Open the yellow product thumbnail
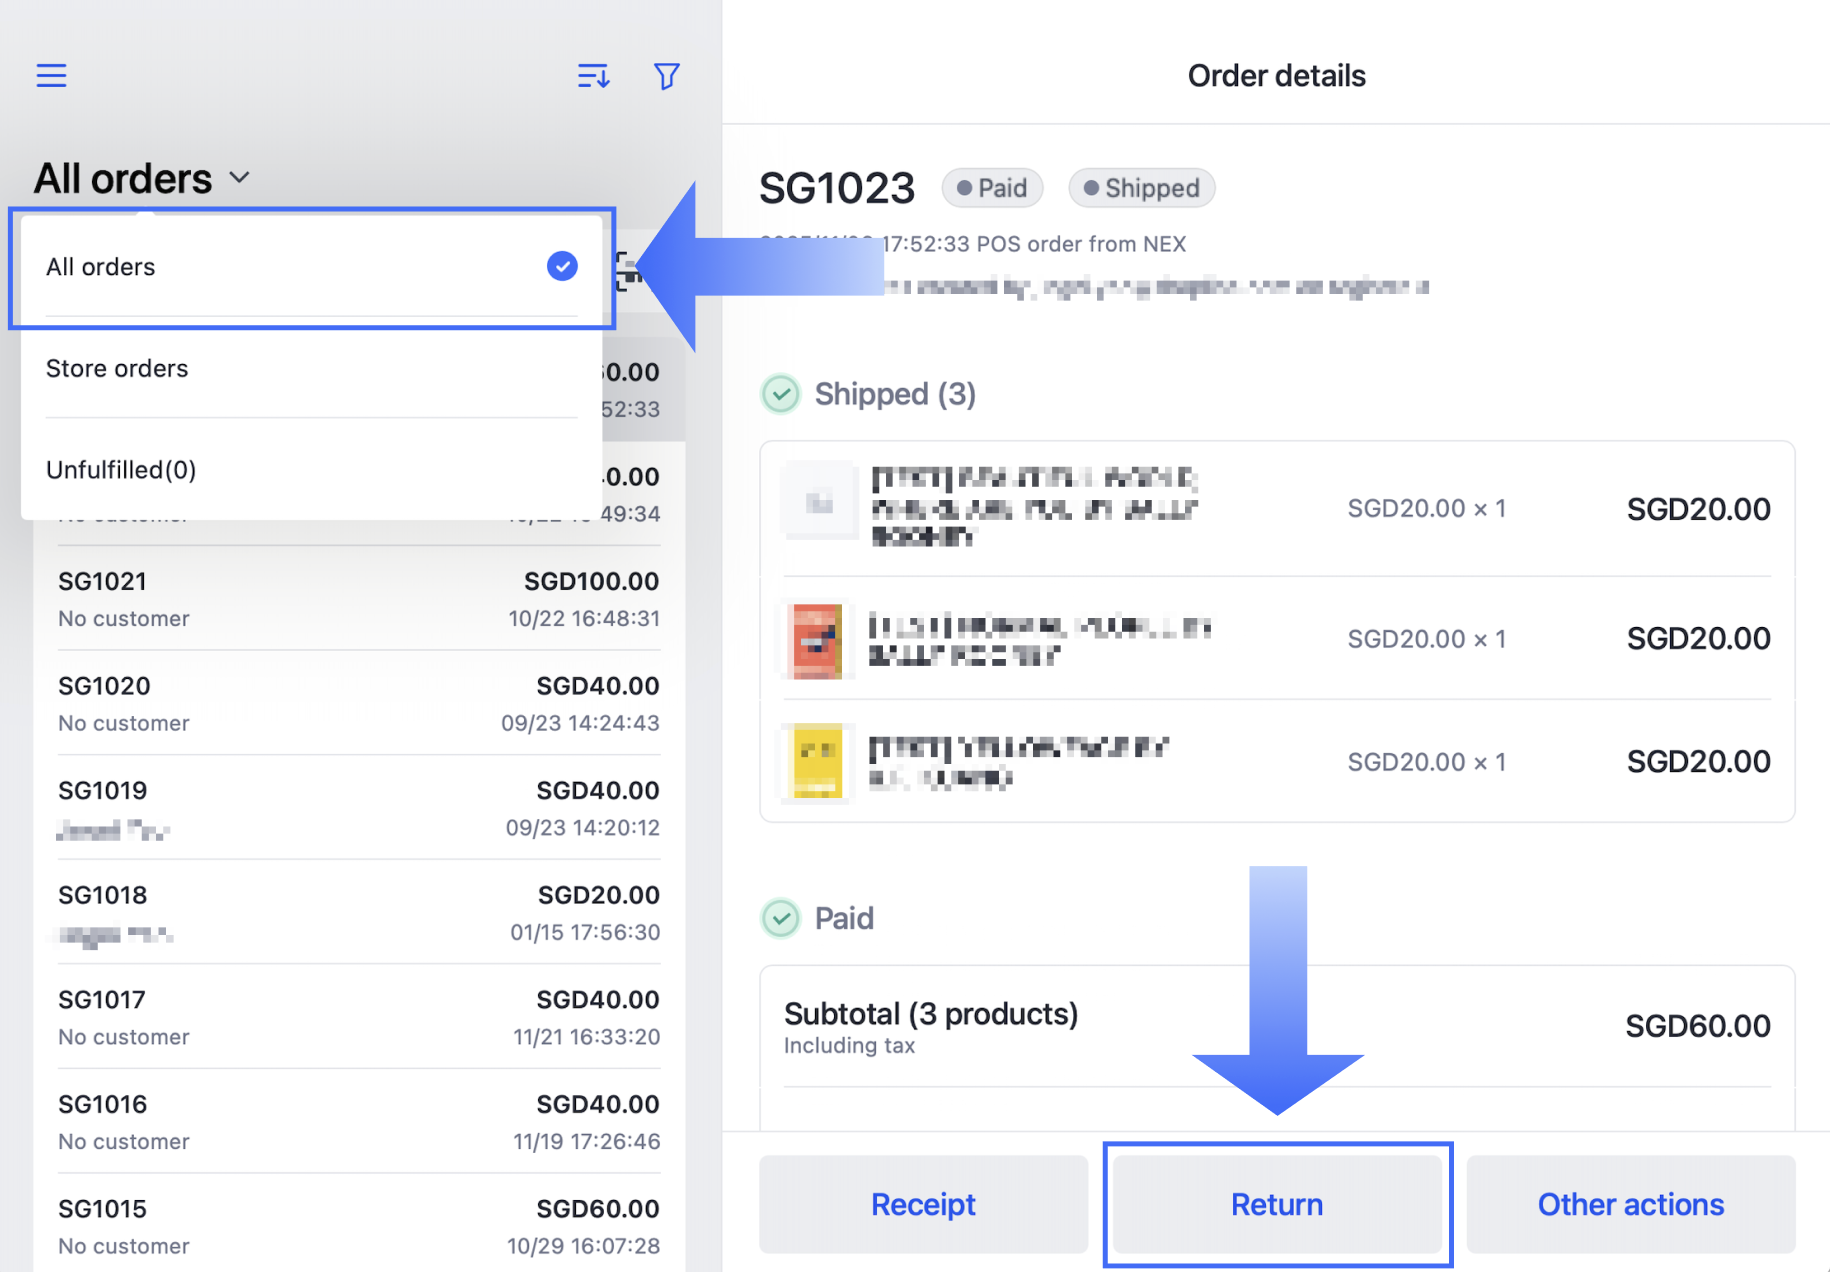This screenshot has width=1830, height=1272. [x=817, y=762]
